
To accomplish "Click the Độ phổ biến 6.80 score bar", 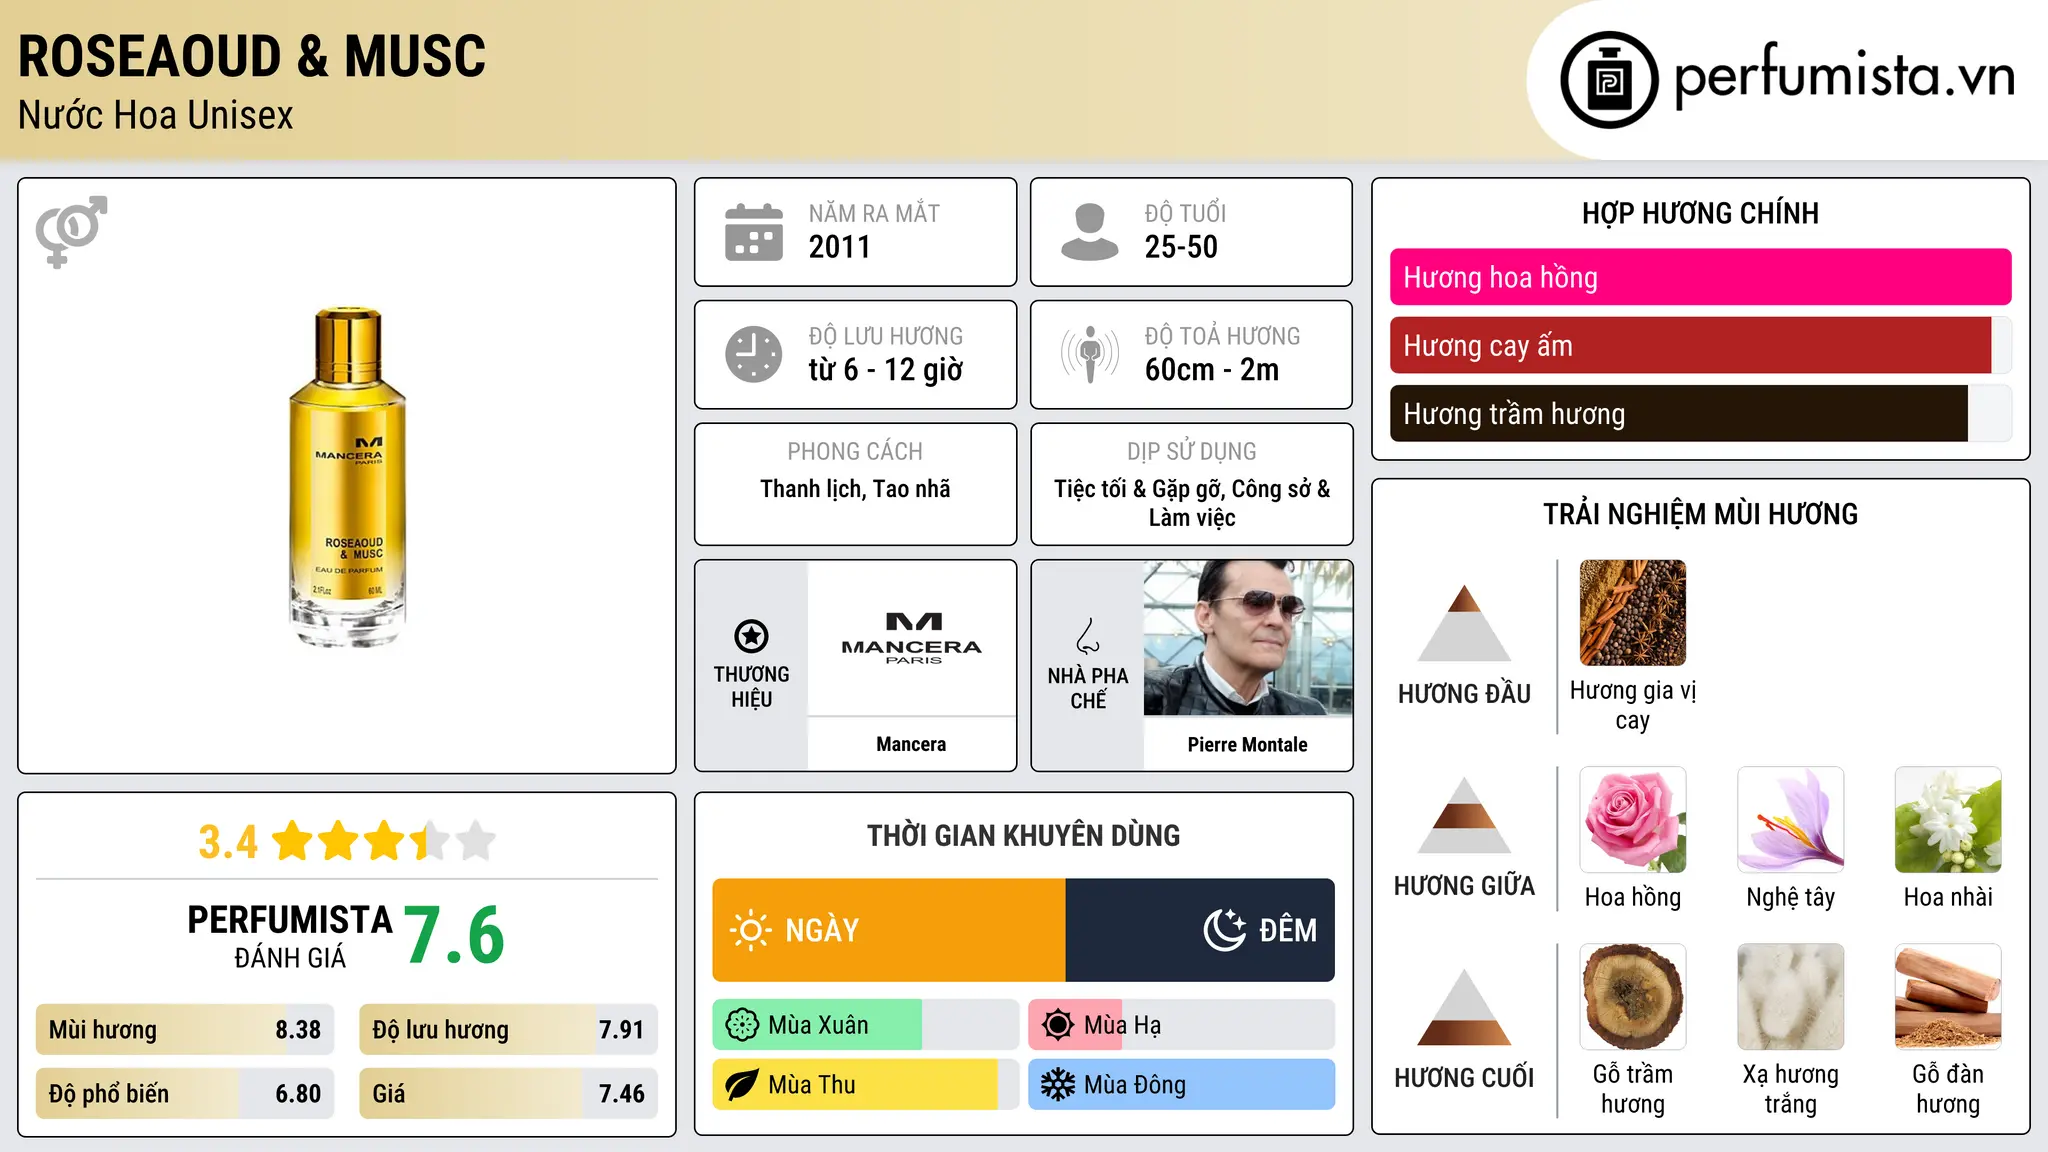I will click(x=185, y=1094).
